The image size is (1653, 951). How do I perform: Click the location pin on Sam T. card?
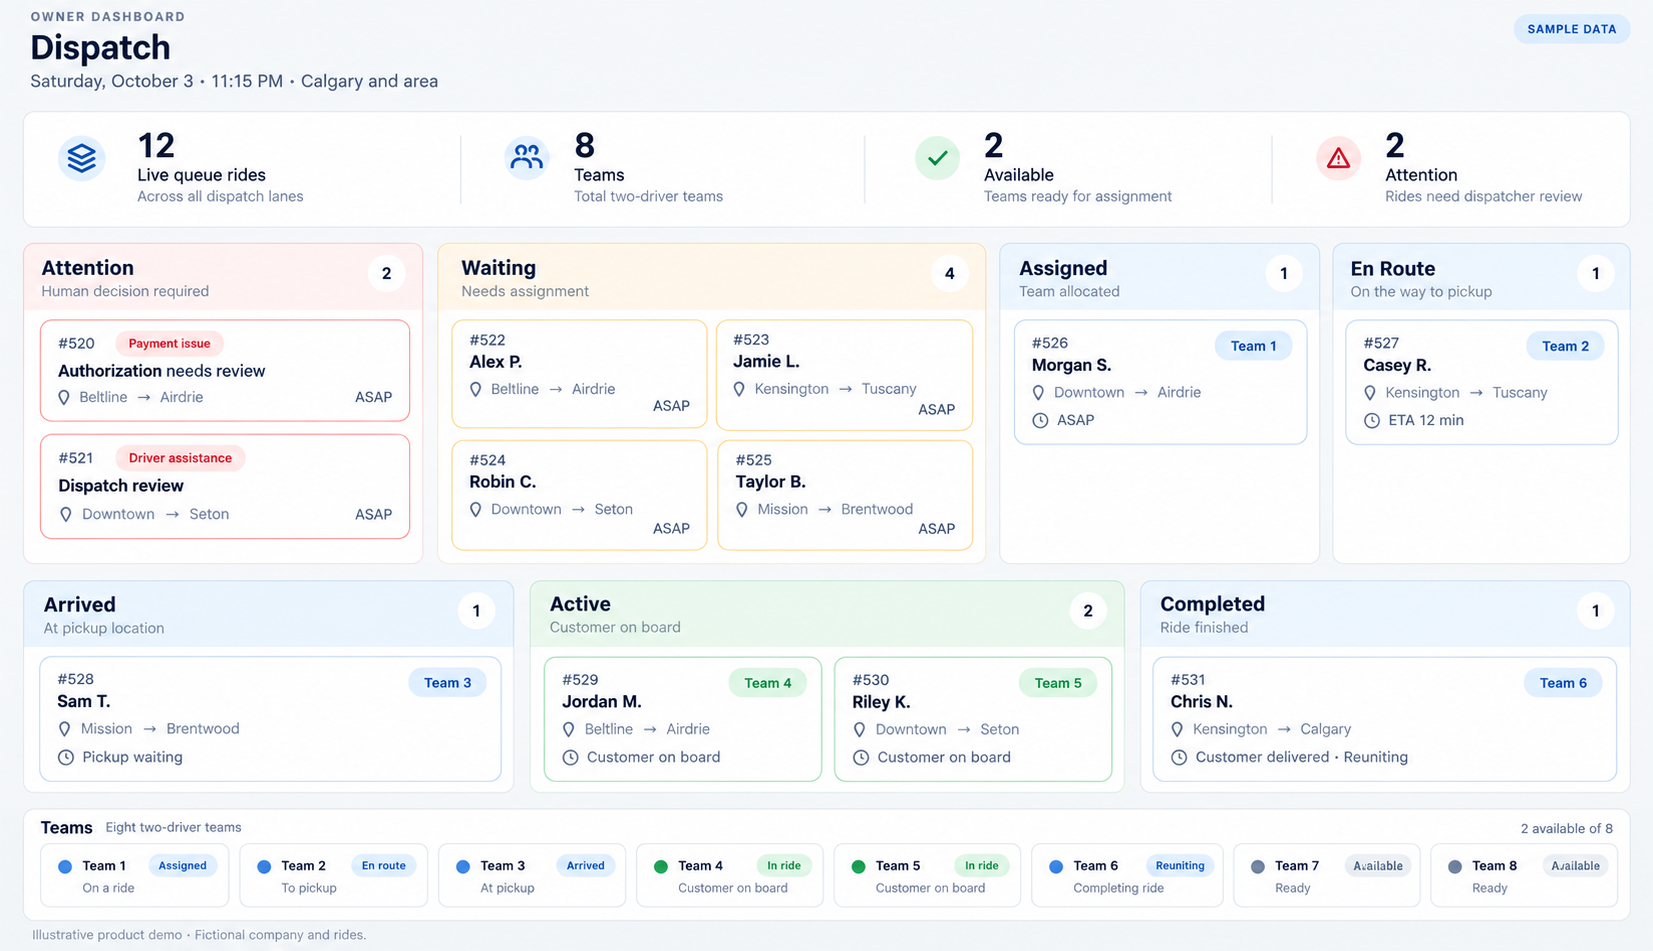point(65,729)
